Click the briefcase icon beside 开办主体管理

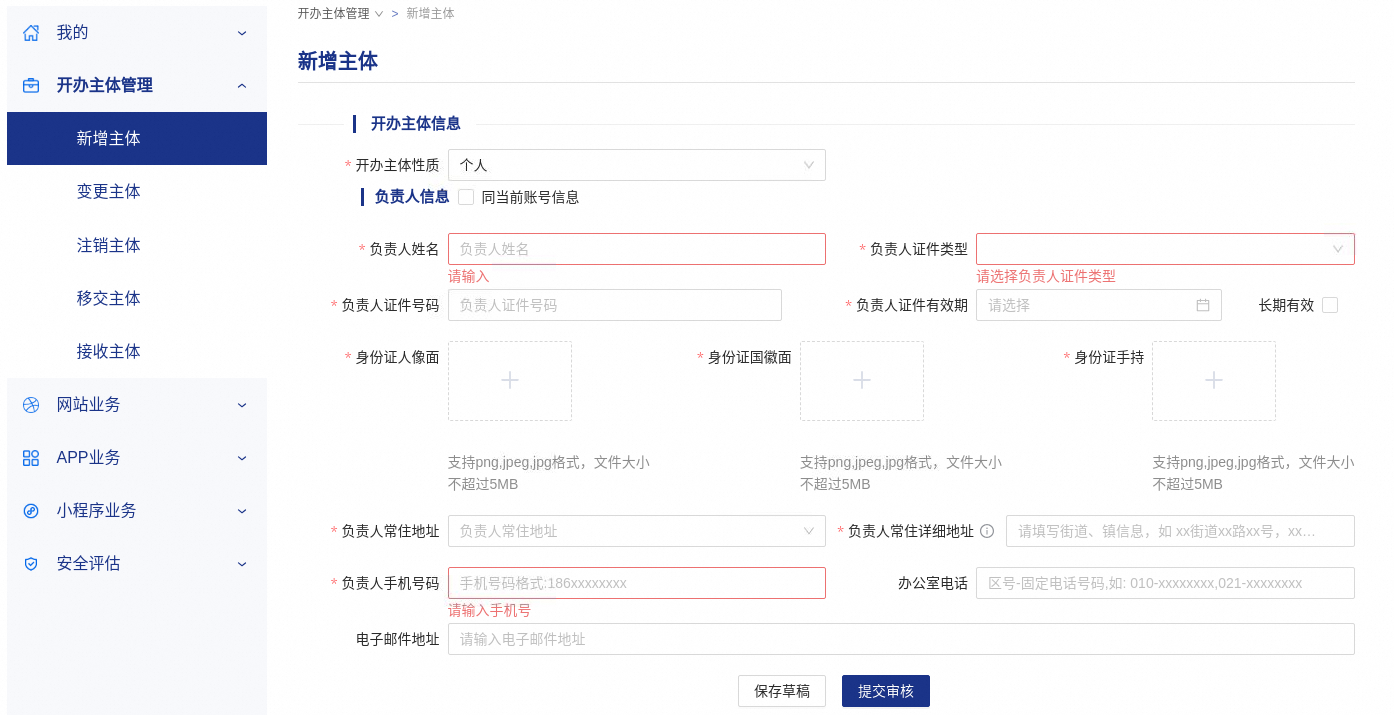pyautogui.click(x=31, y=86)
